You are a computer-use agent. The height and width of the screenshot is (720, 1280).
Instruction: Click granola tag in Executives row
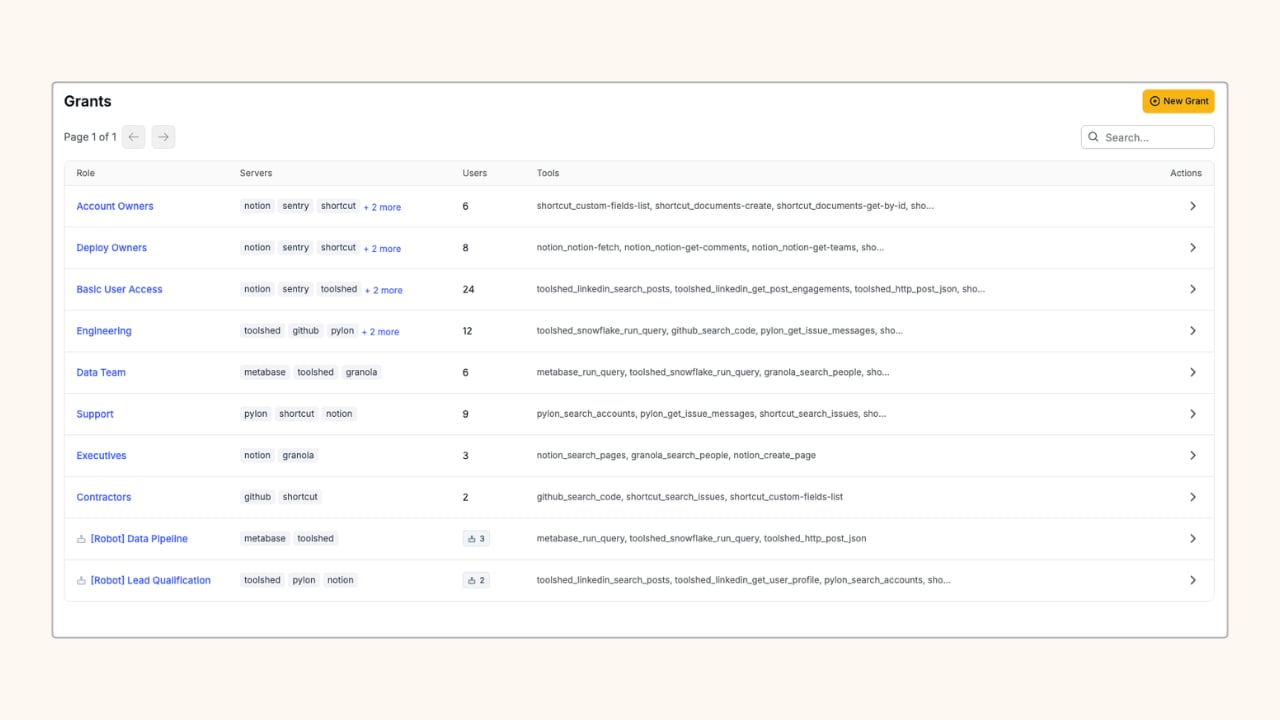[298, 455]
